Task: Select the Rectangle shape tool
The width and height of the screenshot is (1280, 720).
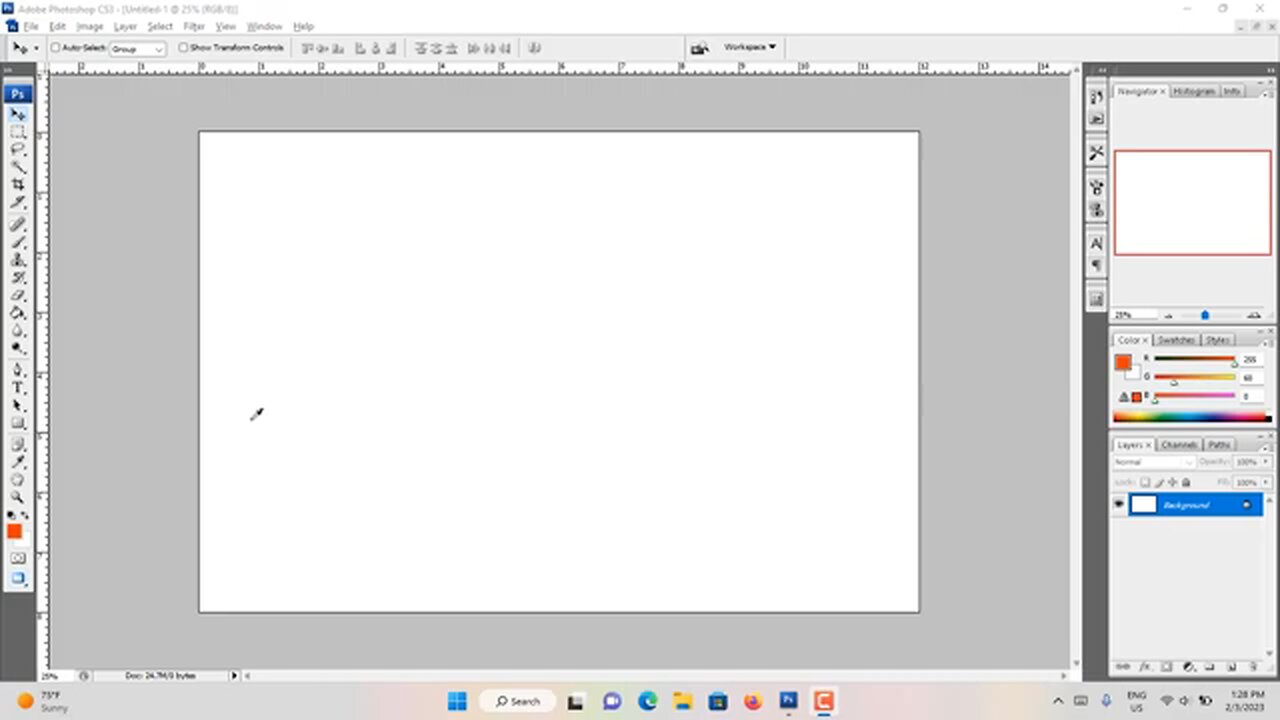Action: [18, 423]
